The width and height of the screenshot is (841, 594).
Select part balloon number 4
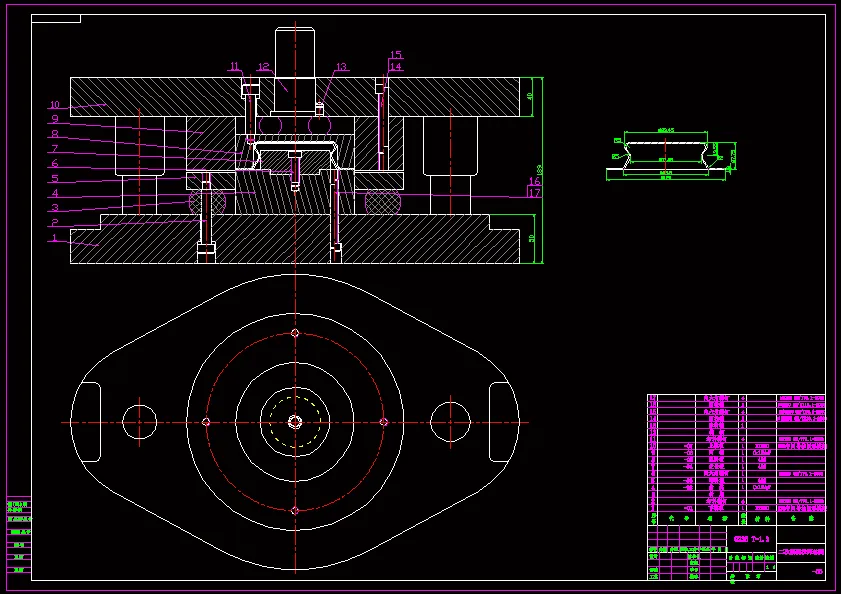tap(55, 193)
